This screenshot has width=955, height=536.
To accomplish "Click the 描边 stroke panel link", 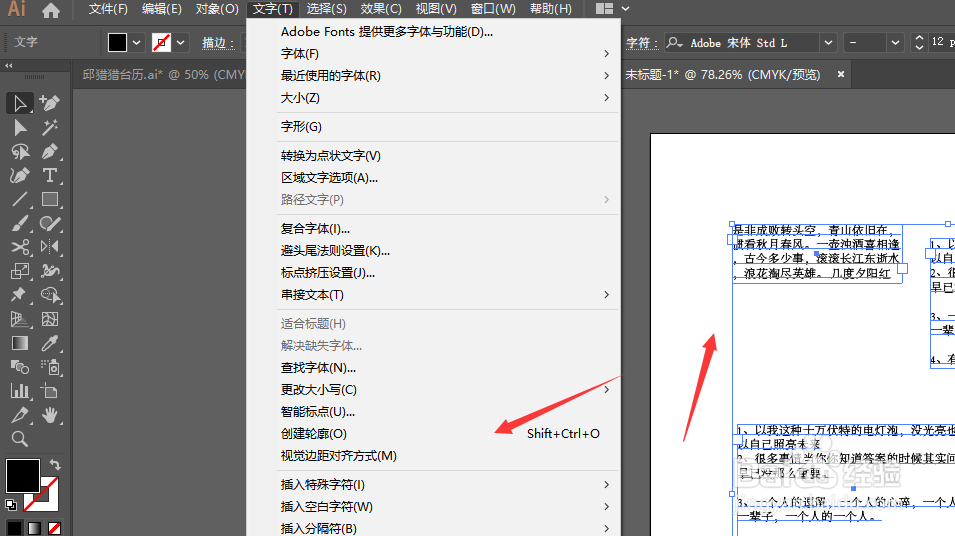I will pos(218,43).
